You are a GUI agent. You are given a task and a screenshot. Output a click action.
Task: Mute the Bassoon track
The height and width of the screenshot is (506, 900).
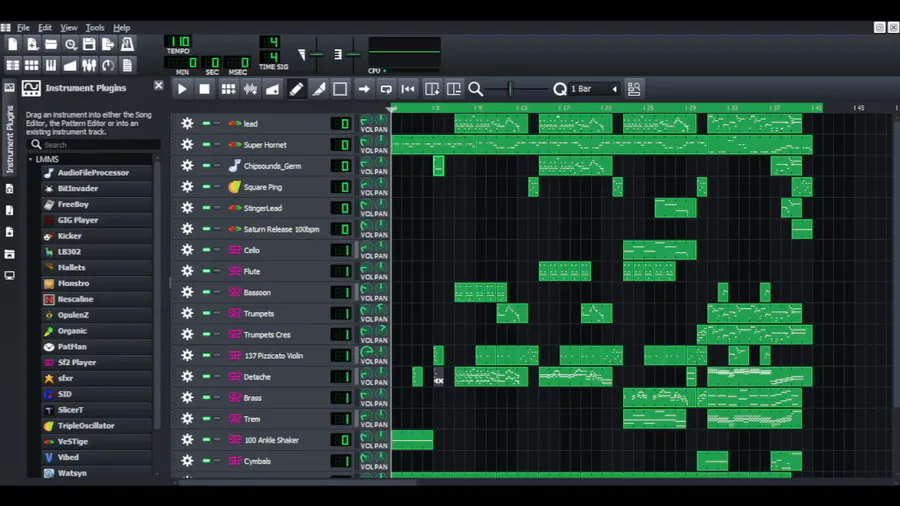coord(206,292)
